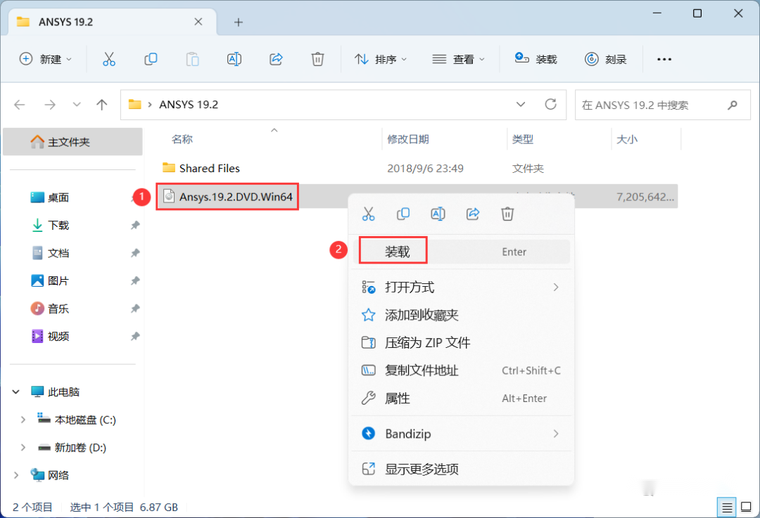Open the 打开方式 submenu
Screen dimensions: 760x518
click(x=461, y=287)
